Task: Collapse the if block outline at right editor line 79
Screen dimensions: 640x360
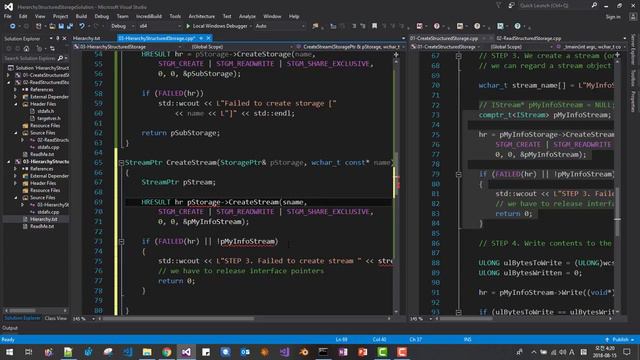Action: [x=458, y=174]
